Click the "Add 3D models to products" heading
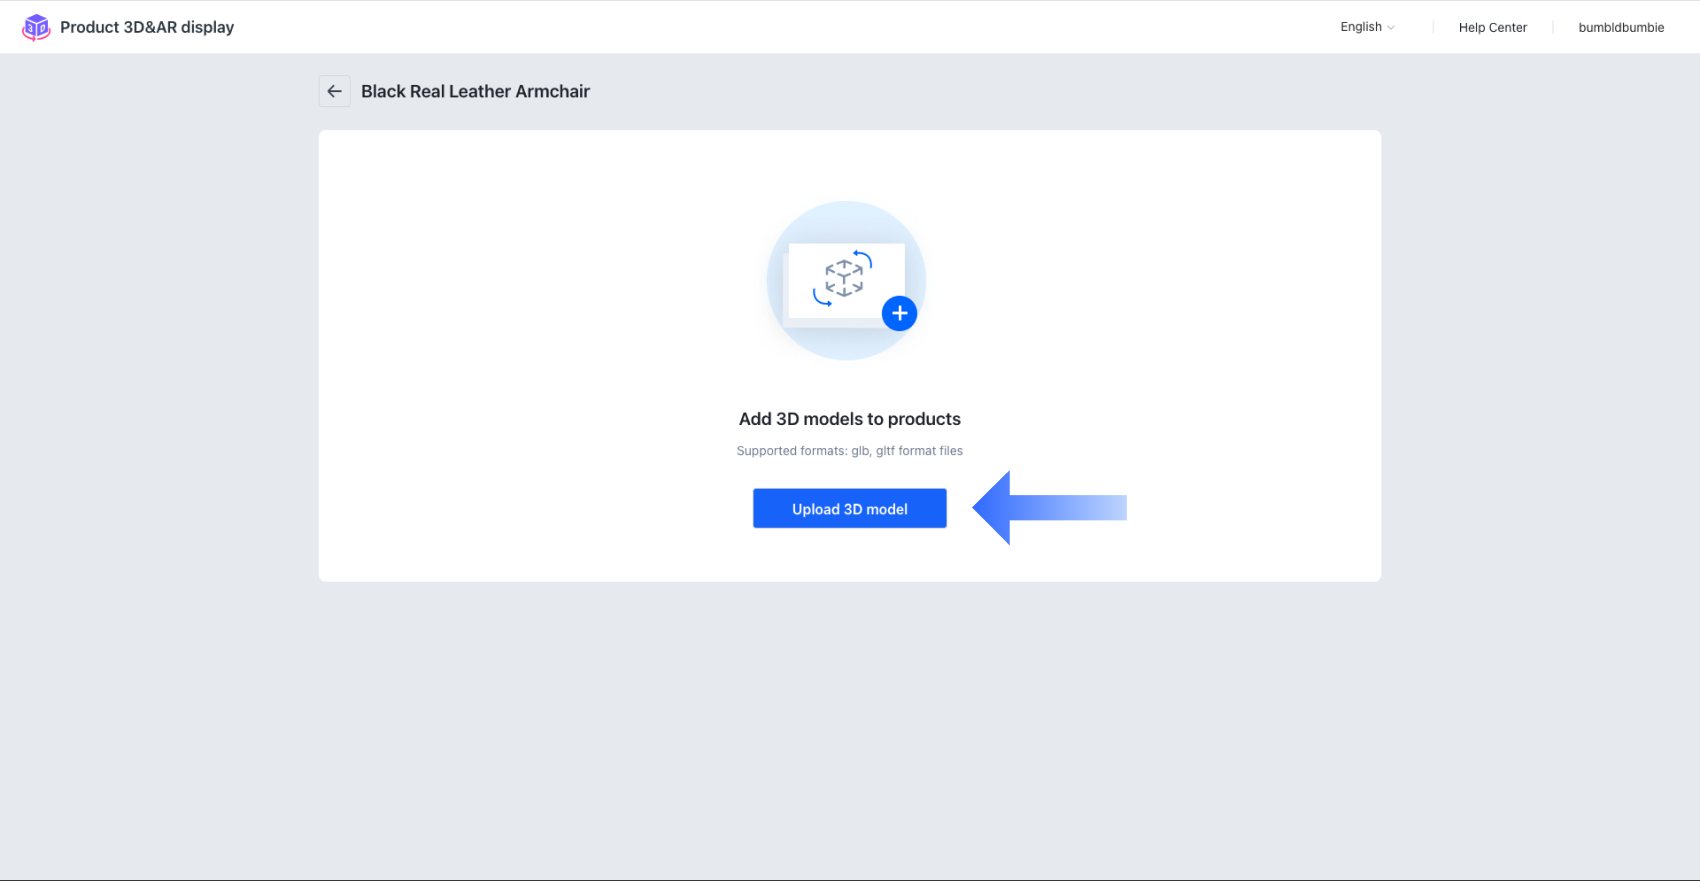The width and height of the screenshot is (1700, 881). tap(849, 419)
